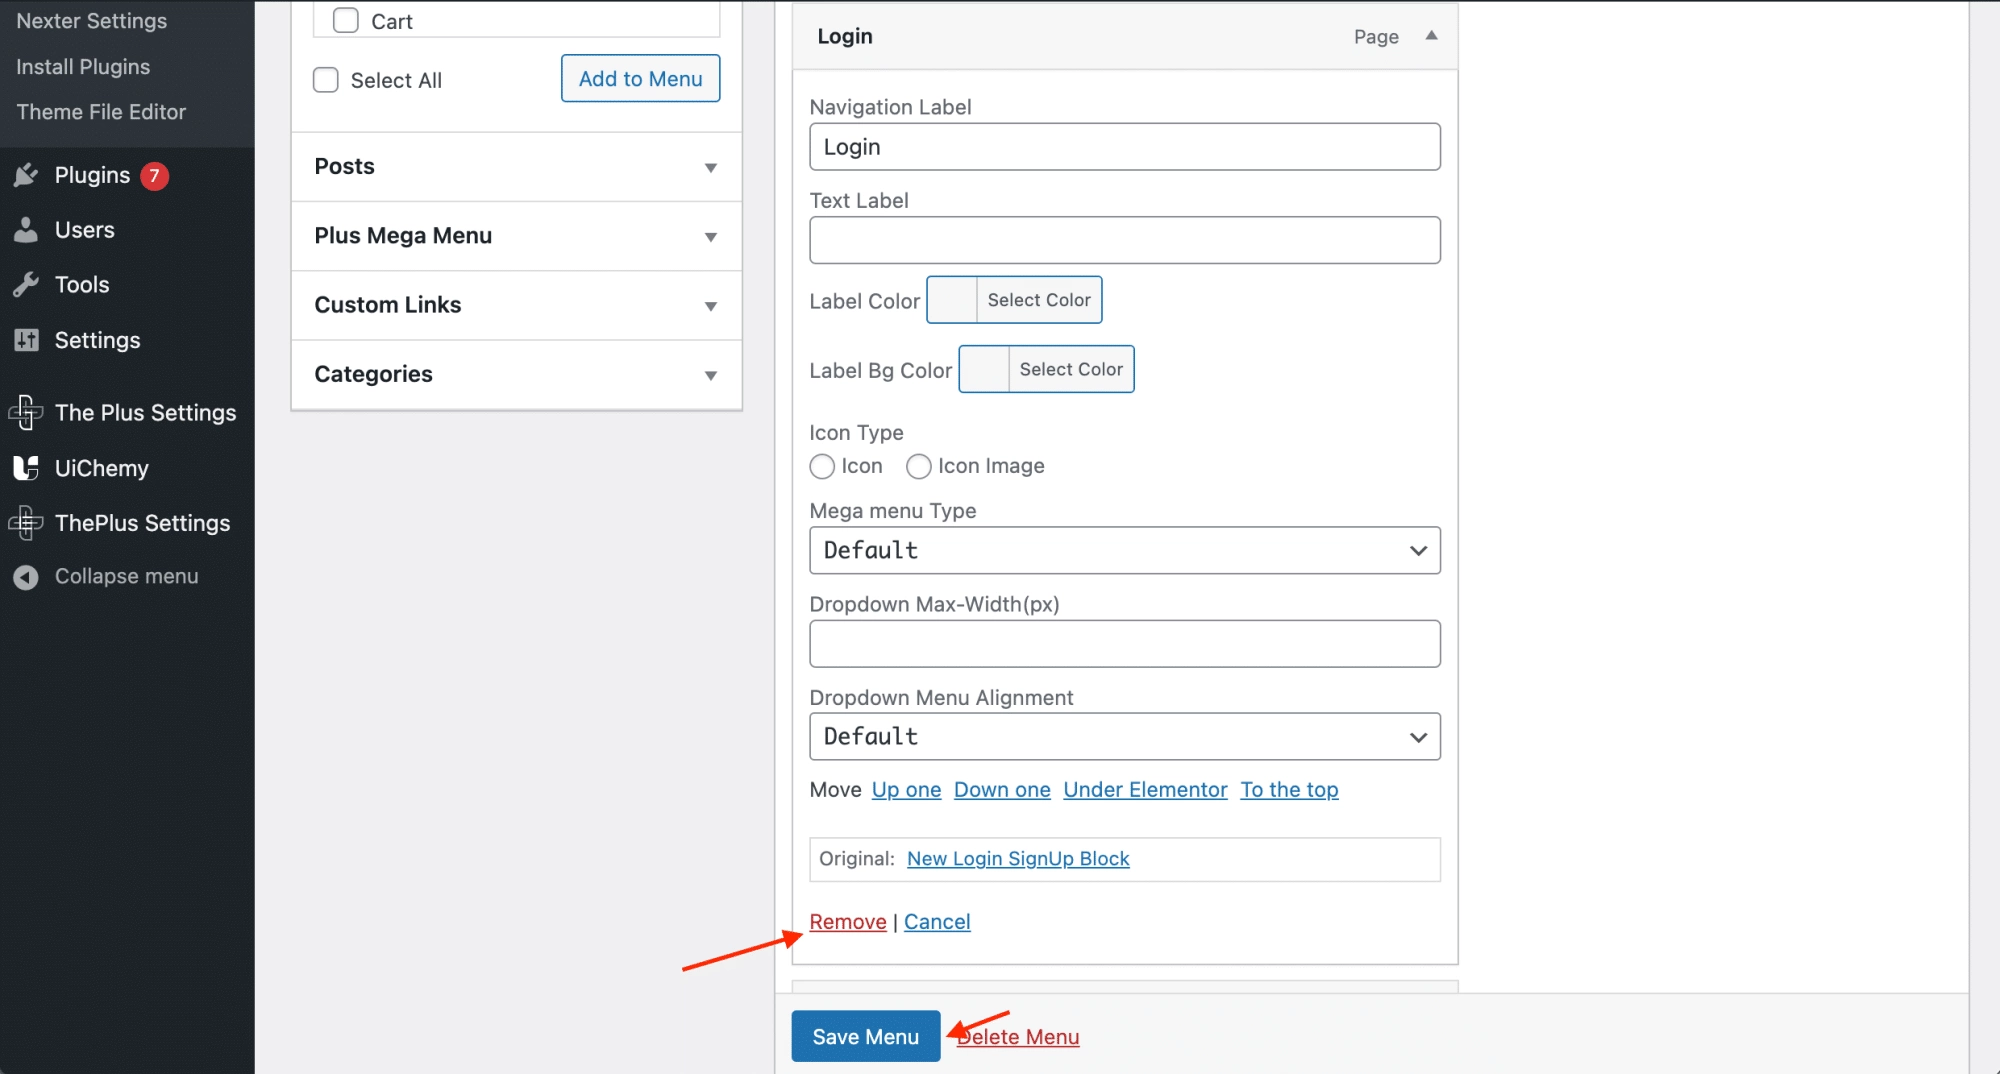Click the ThePlus Settings icon

[x=26, y=523]
